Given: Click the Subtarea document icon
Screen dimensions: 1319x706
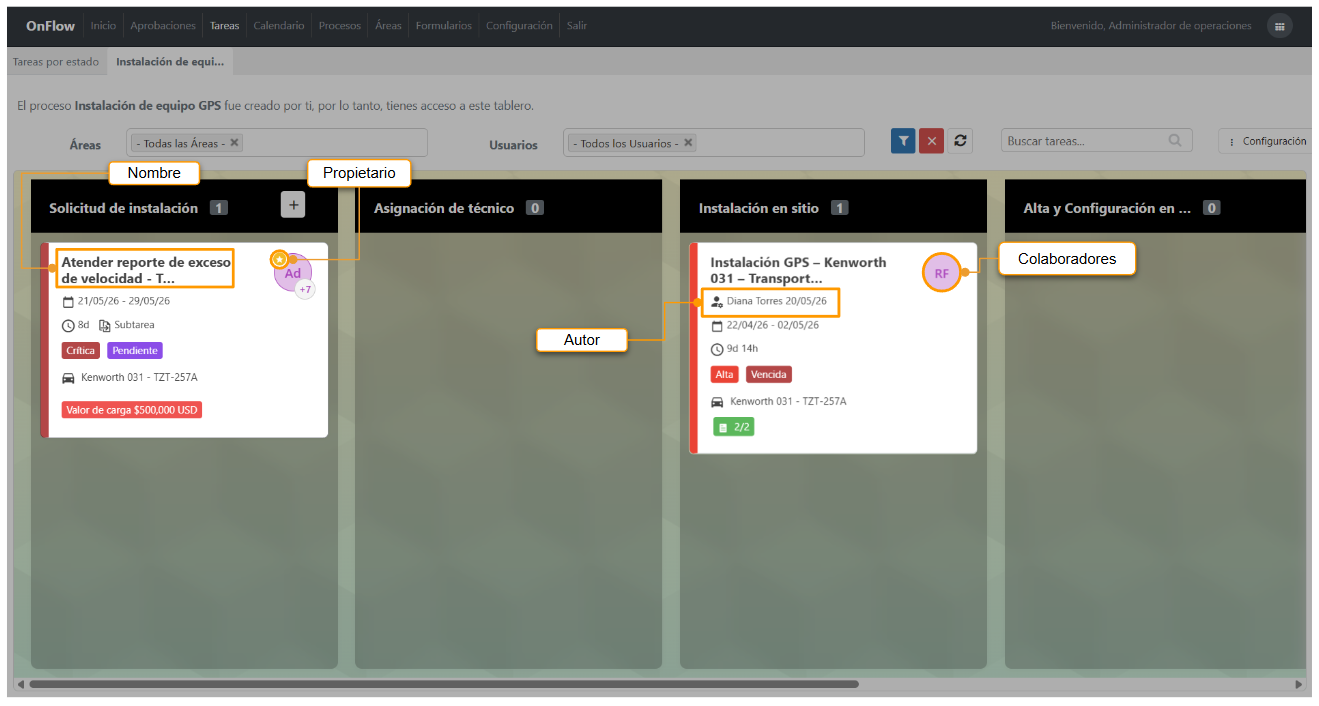Looking at the screenshot, I should [104, 325].
